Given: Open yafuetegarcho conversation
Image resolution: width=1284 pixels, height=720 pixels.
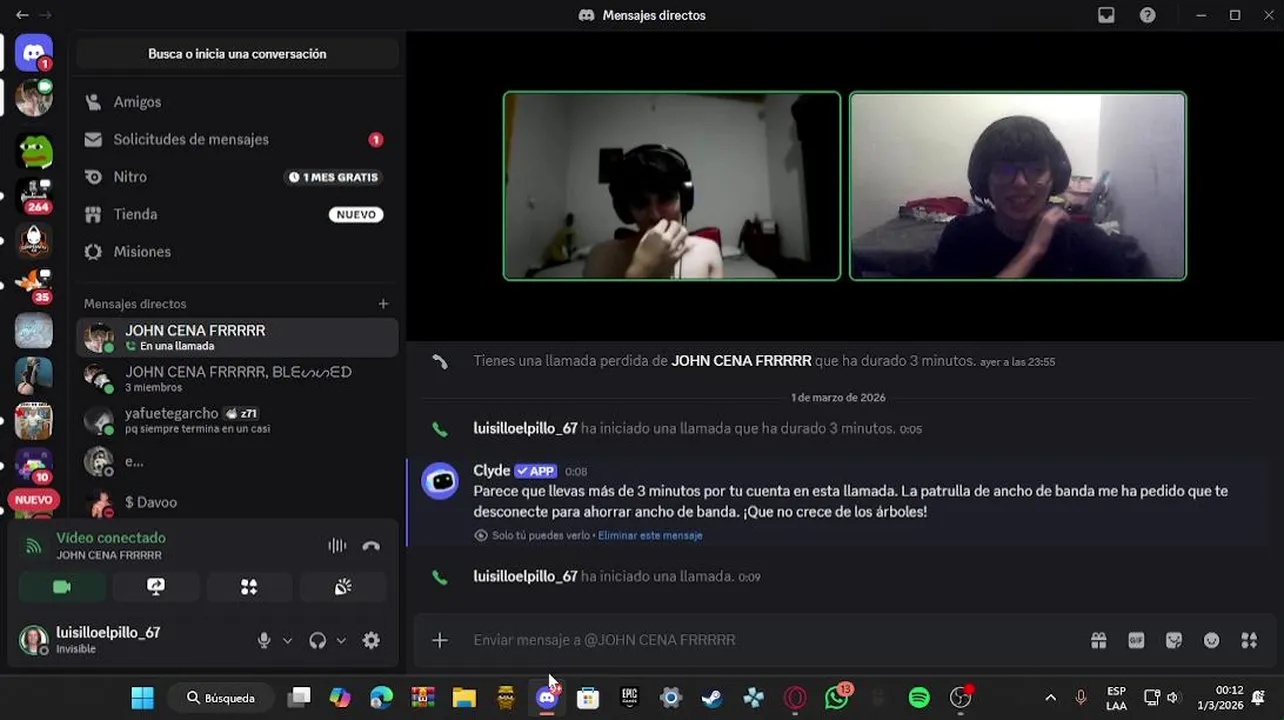Looking at the screenshot, I should coord(237,420).
